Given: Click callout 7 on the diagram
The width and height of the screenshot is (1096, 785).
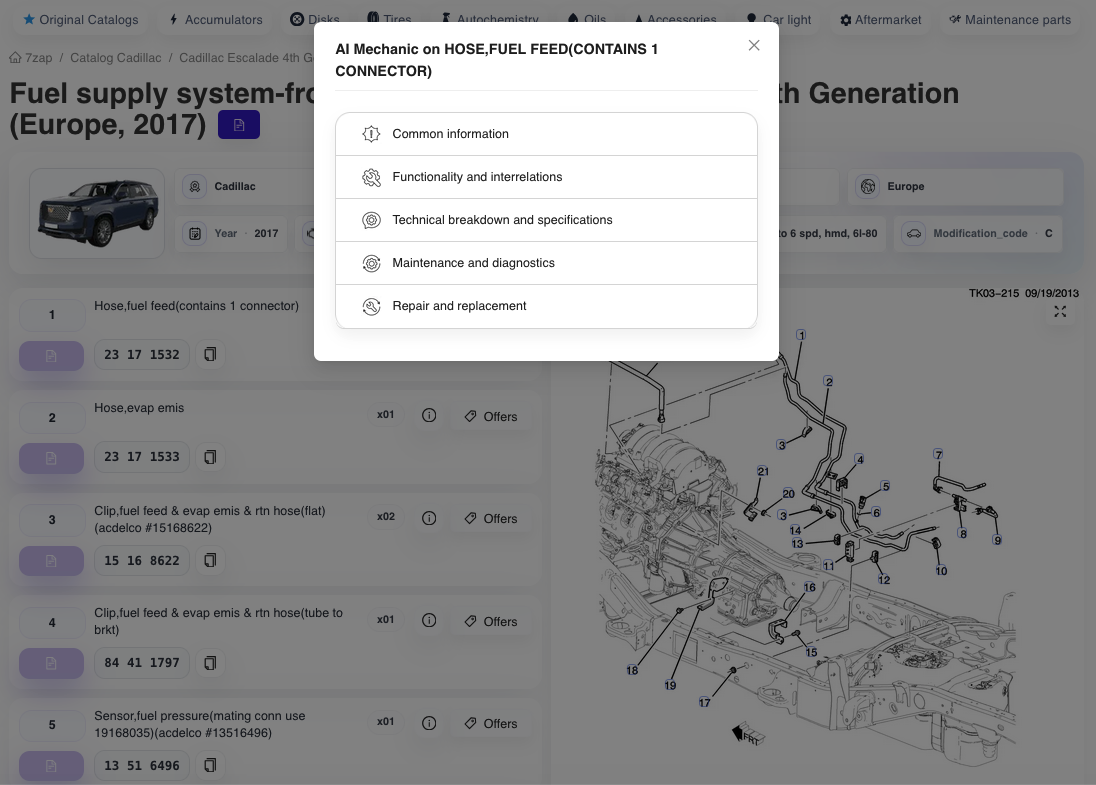Looking at the screenshot, I should [x=938, y=454].
